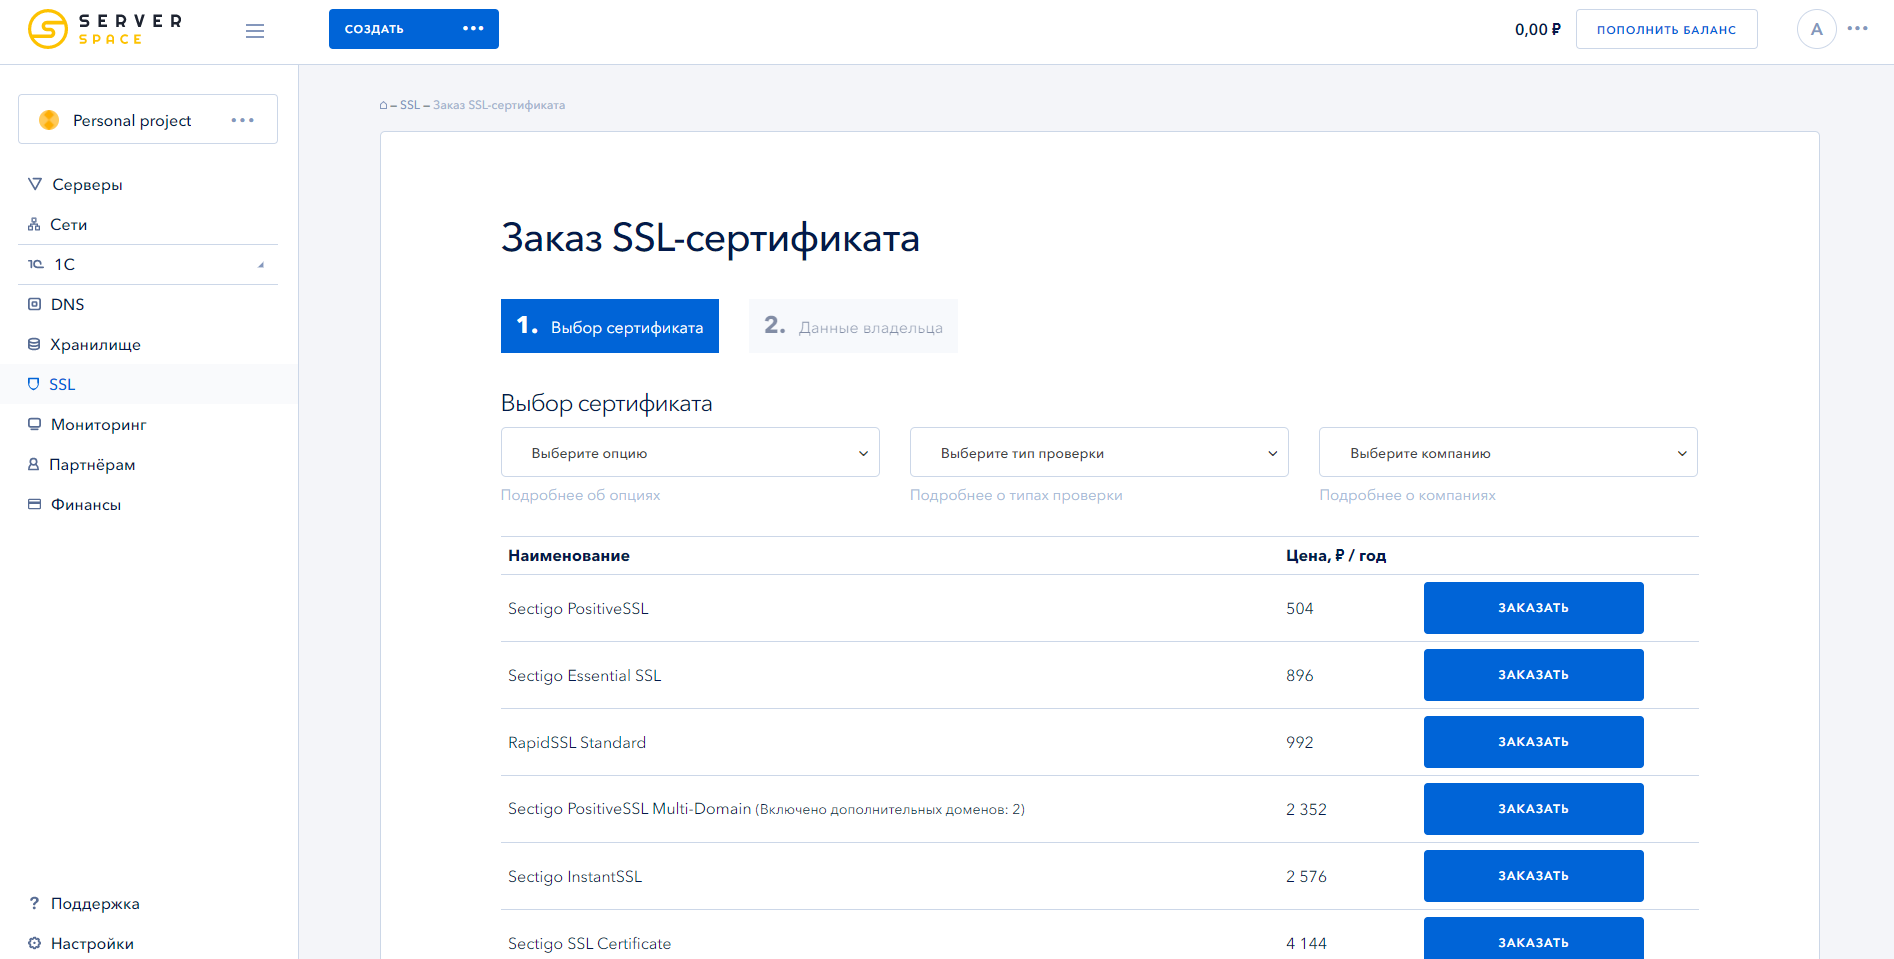Open account options three-dots menu
This screenshot has width=1894, height=959.
(1858, 28)
